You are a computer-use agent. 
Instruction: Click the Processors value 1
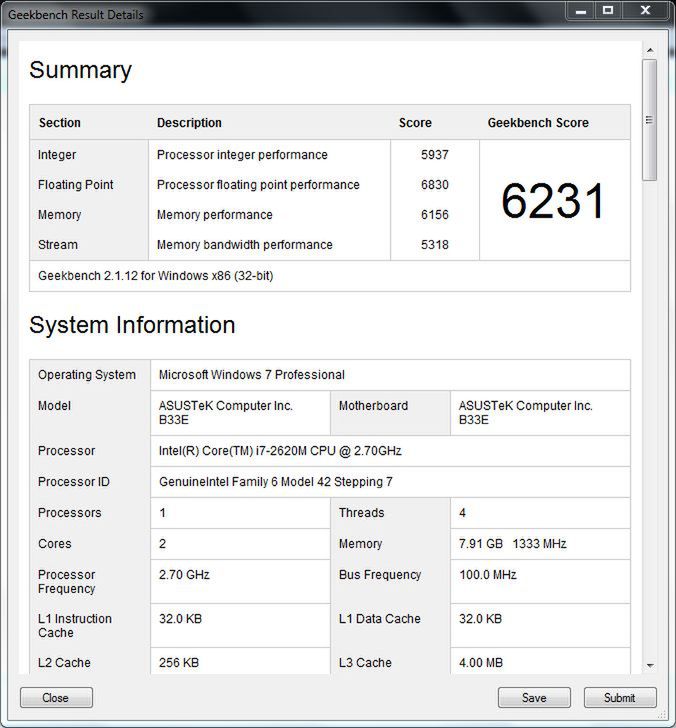pos(162,513)
